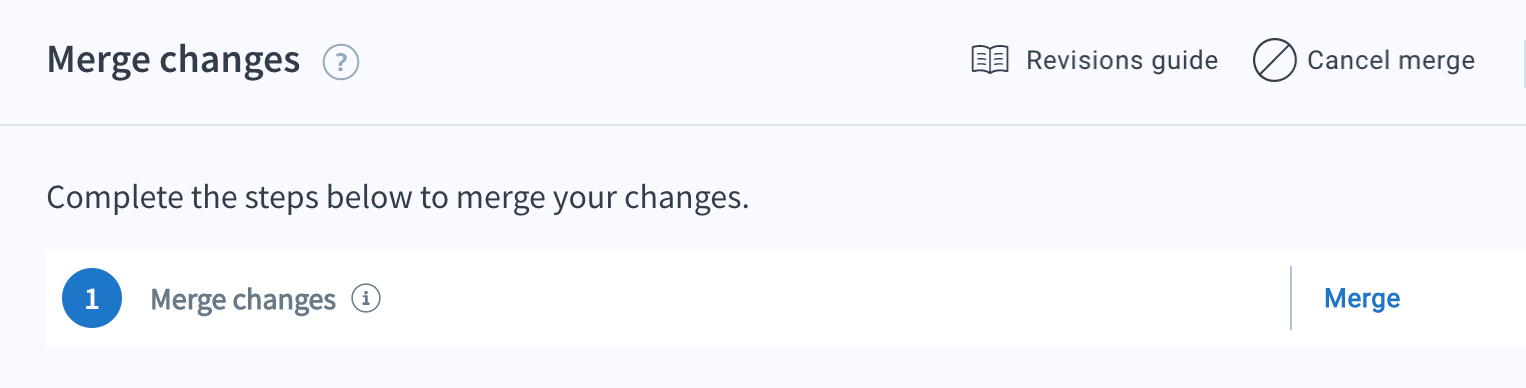The height and width of the screenshot is (388, 1526).
Task: Click the 'Complete the steps below' instruction text
Action: click(397, 197)
